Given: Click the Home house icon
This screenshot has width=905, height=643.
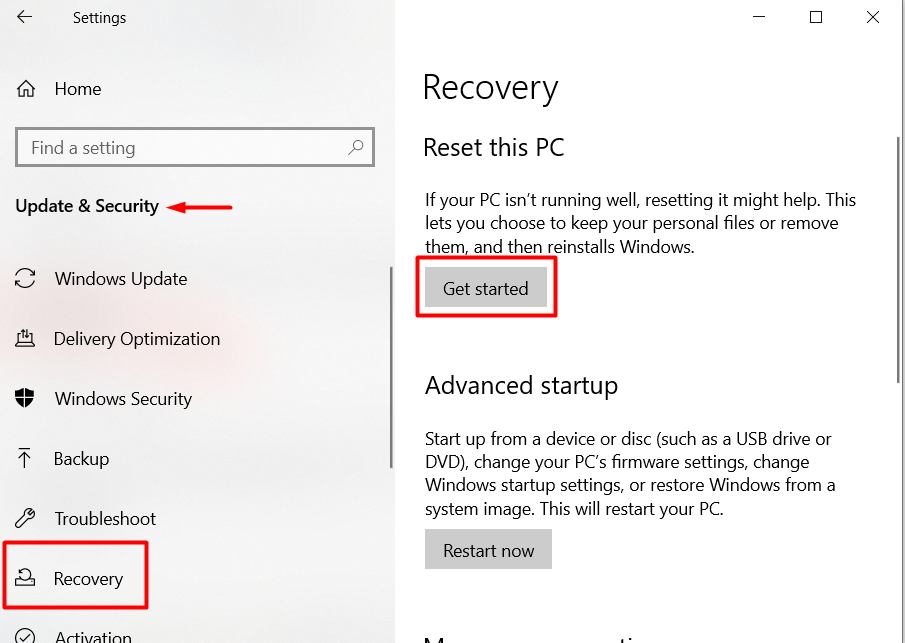Looking at the screenshot, I should click(27, 89).
